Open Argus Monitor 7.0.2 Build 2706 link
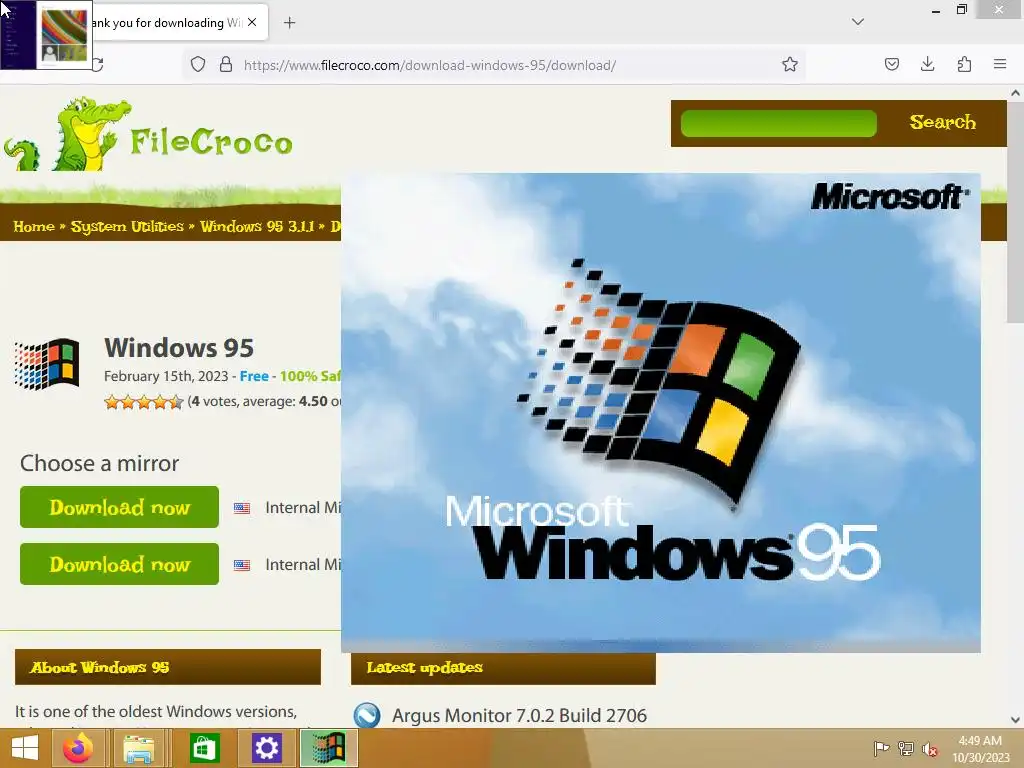 click(519, 716)
